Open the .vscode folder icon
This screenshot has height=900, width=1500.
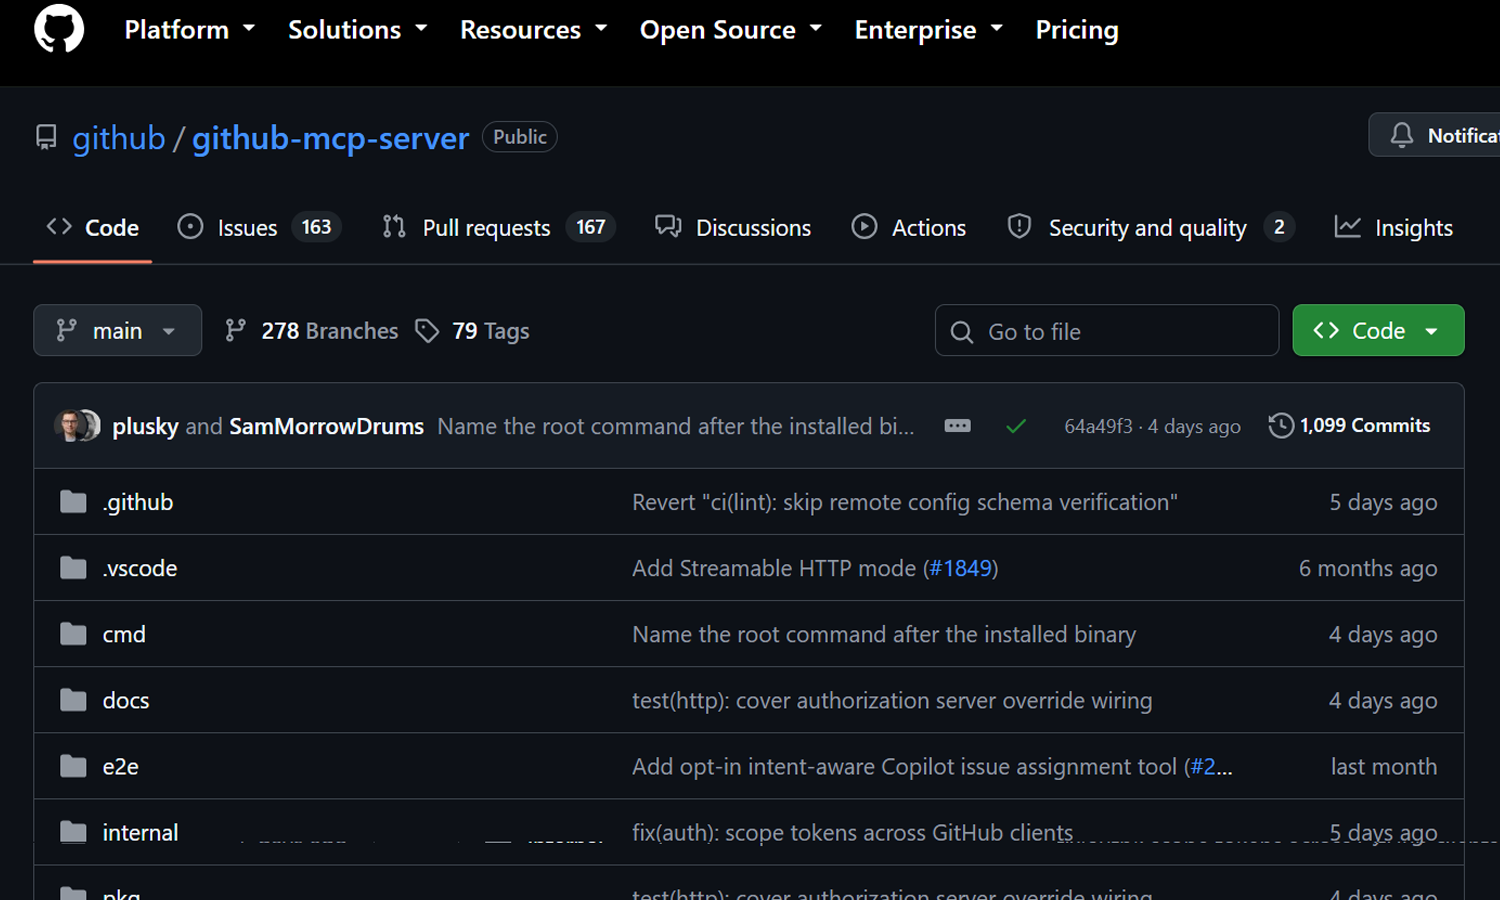(x=73, y=568)
